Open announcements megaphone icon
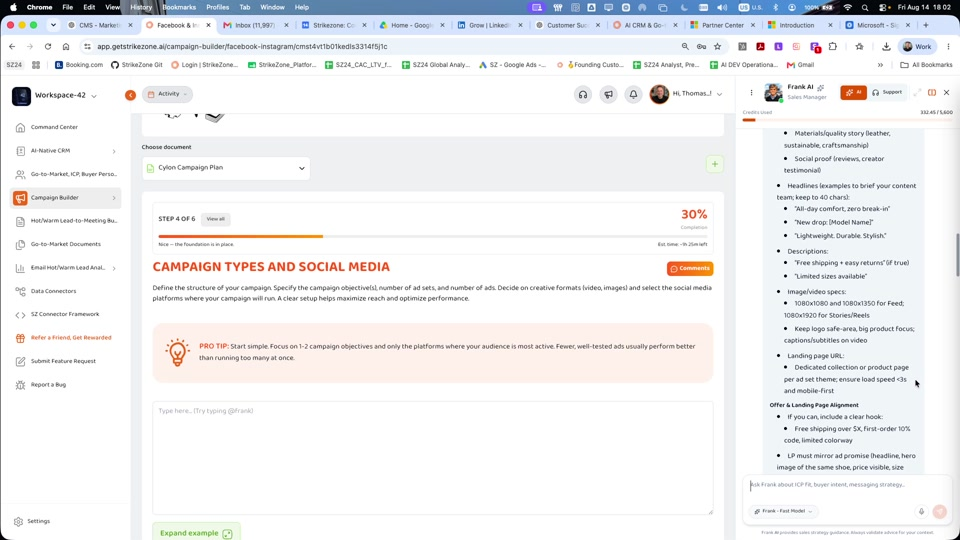Viewport: 960px width, 540px height. (608, 94)
